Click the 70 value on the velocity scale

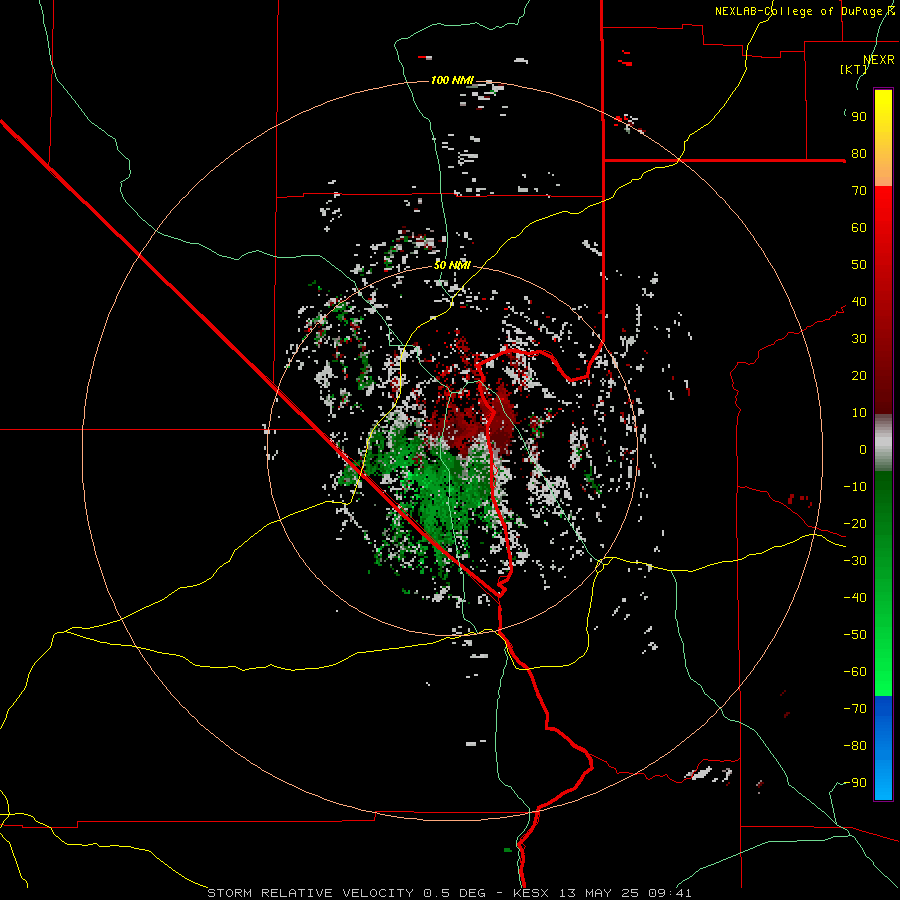tap(859, 191)
